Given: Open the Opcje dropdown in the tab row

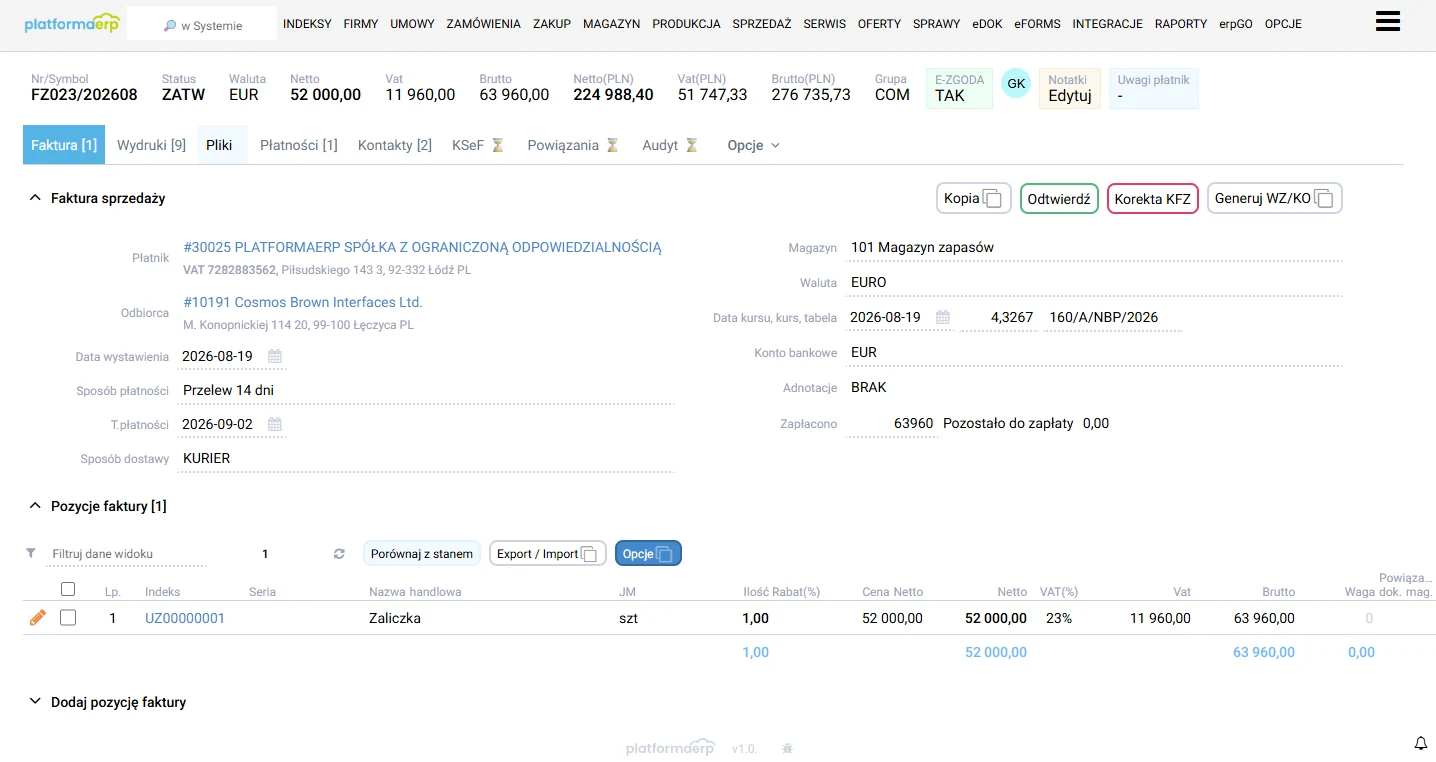Looking at the screenshot, I should 753,145.
